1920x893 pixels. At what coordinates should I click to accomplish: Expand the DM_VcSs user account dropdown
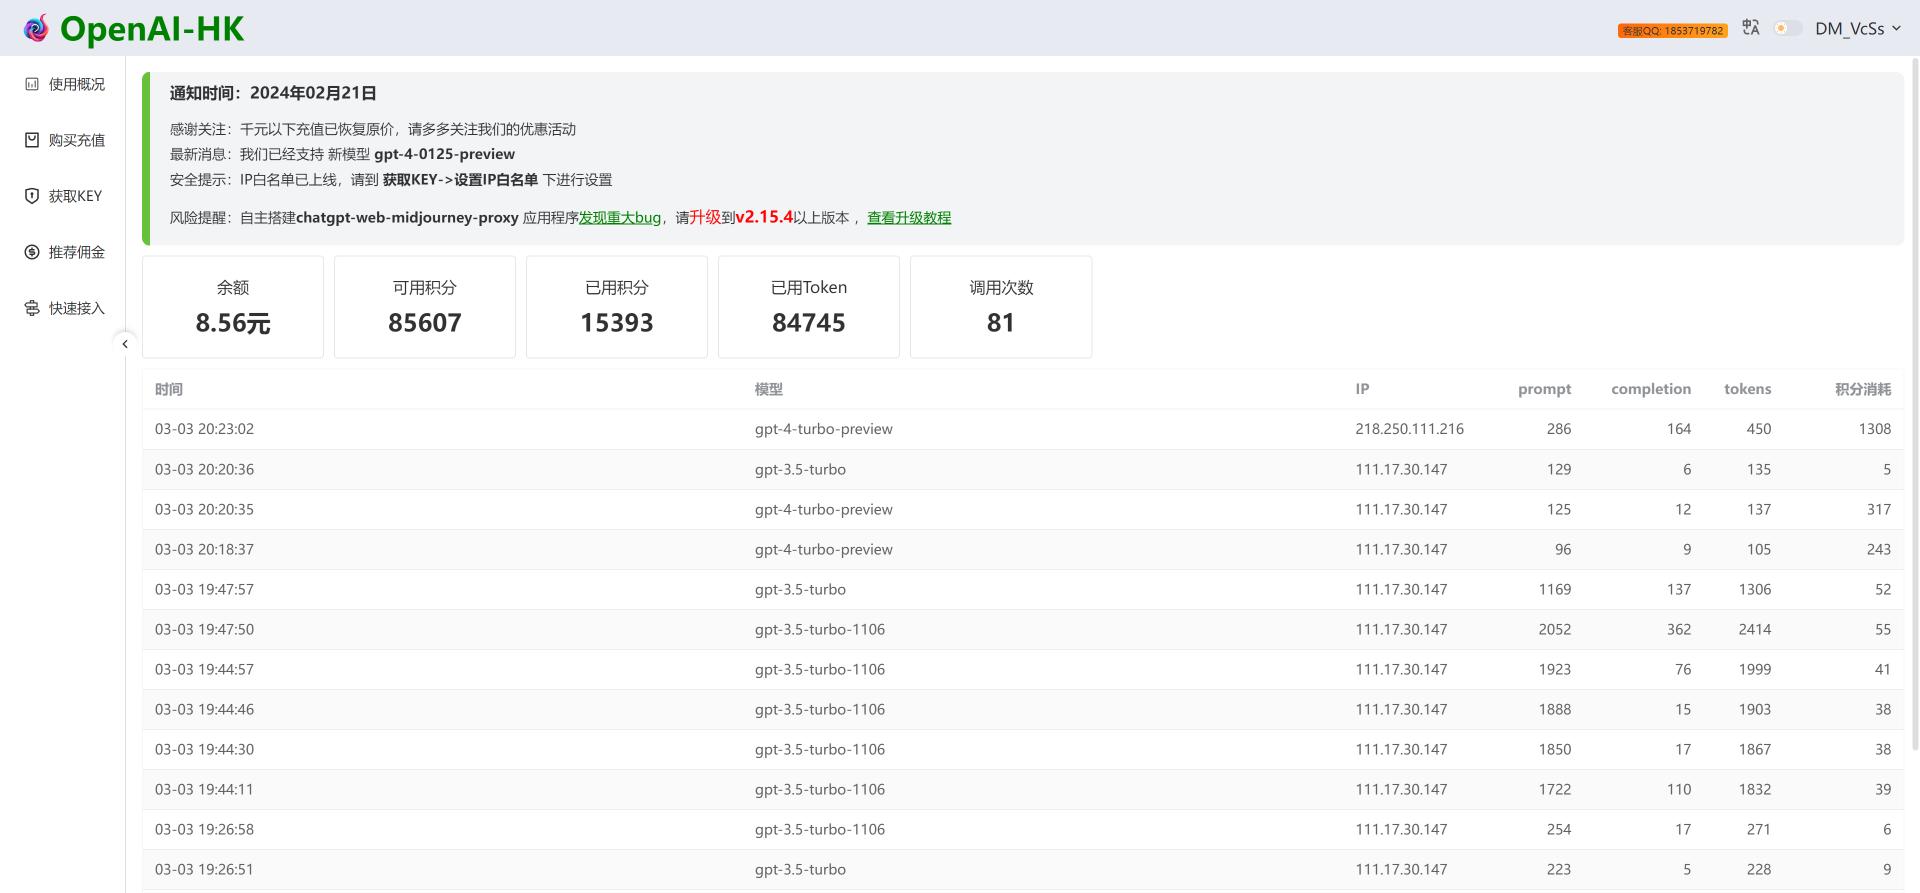pos(1858,29)
